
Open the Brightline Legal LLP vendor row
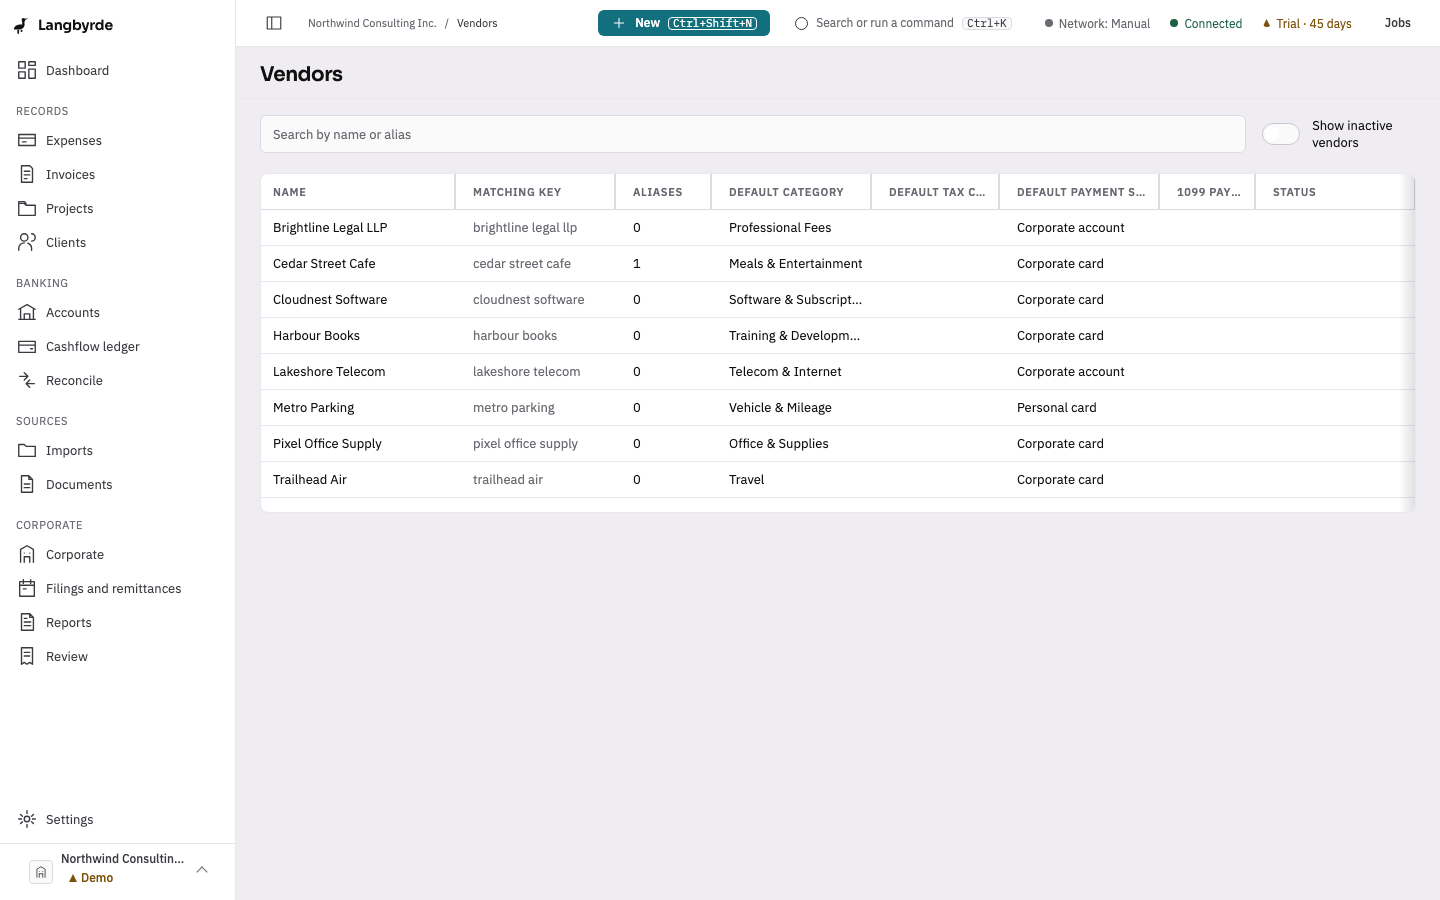click(x=838, y=228)
